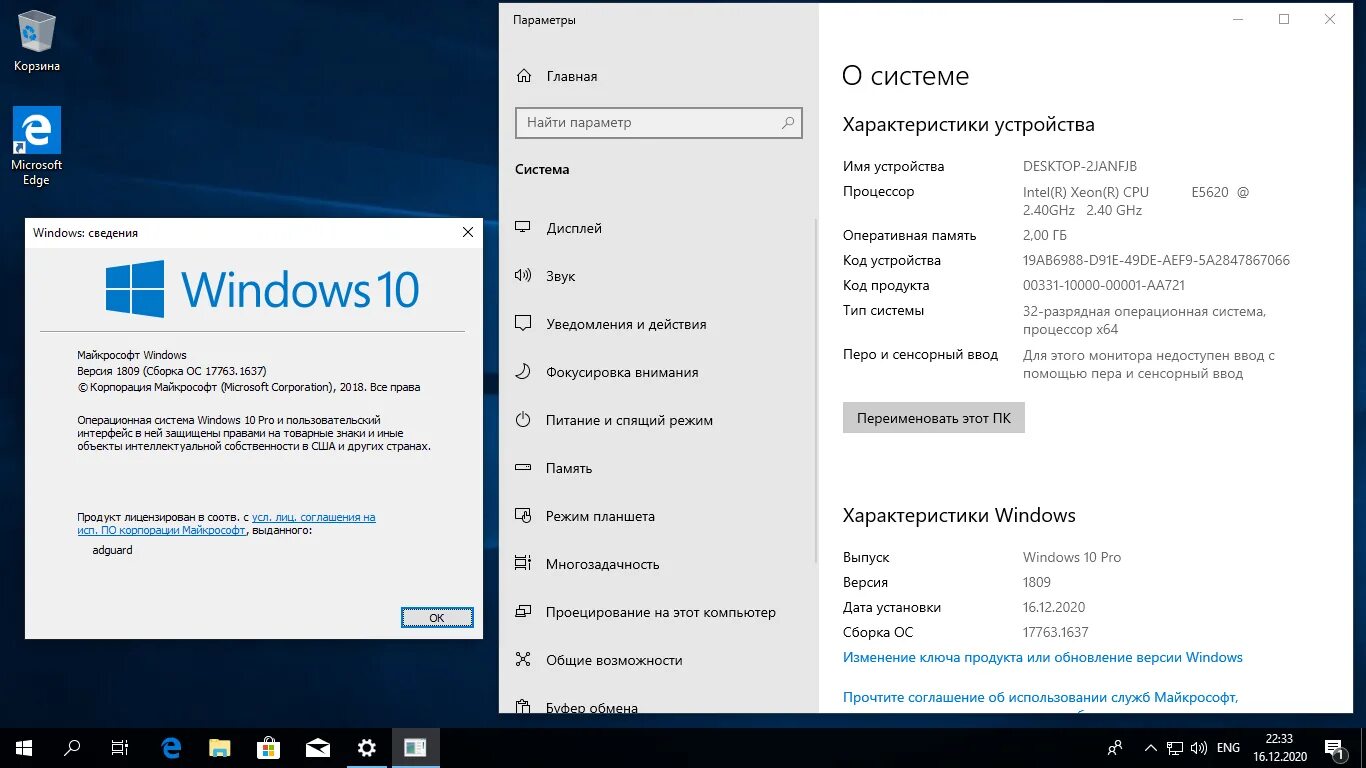
Task: Open the Windows Start menu
Action: (24, 748)
